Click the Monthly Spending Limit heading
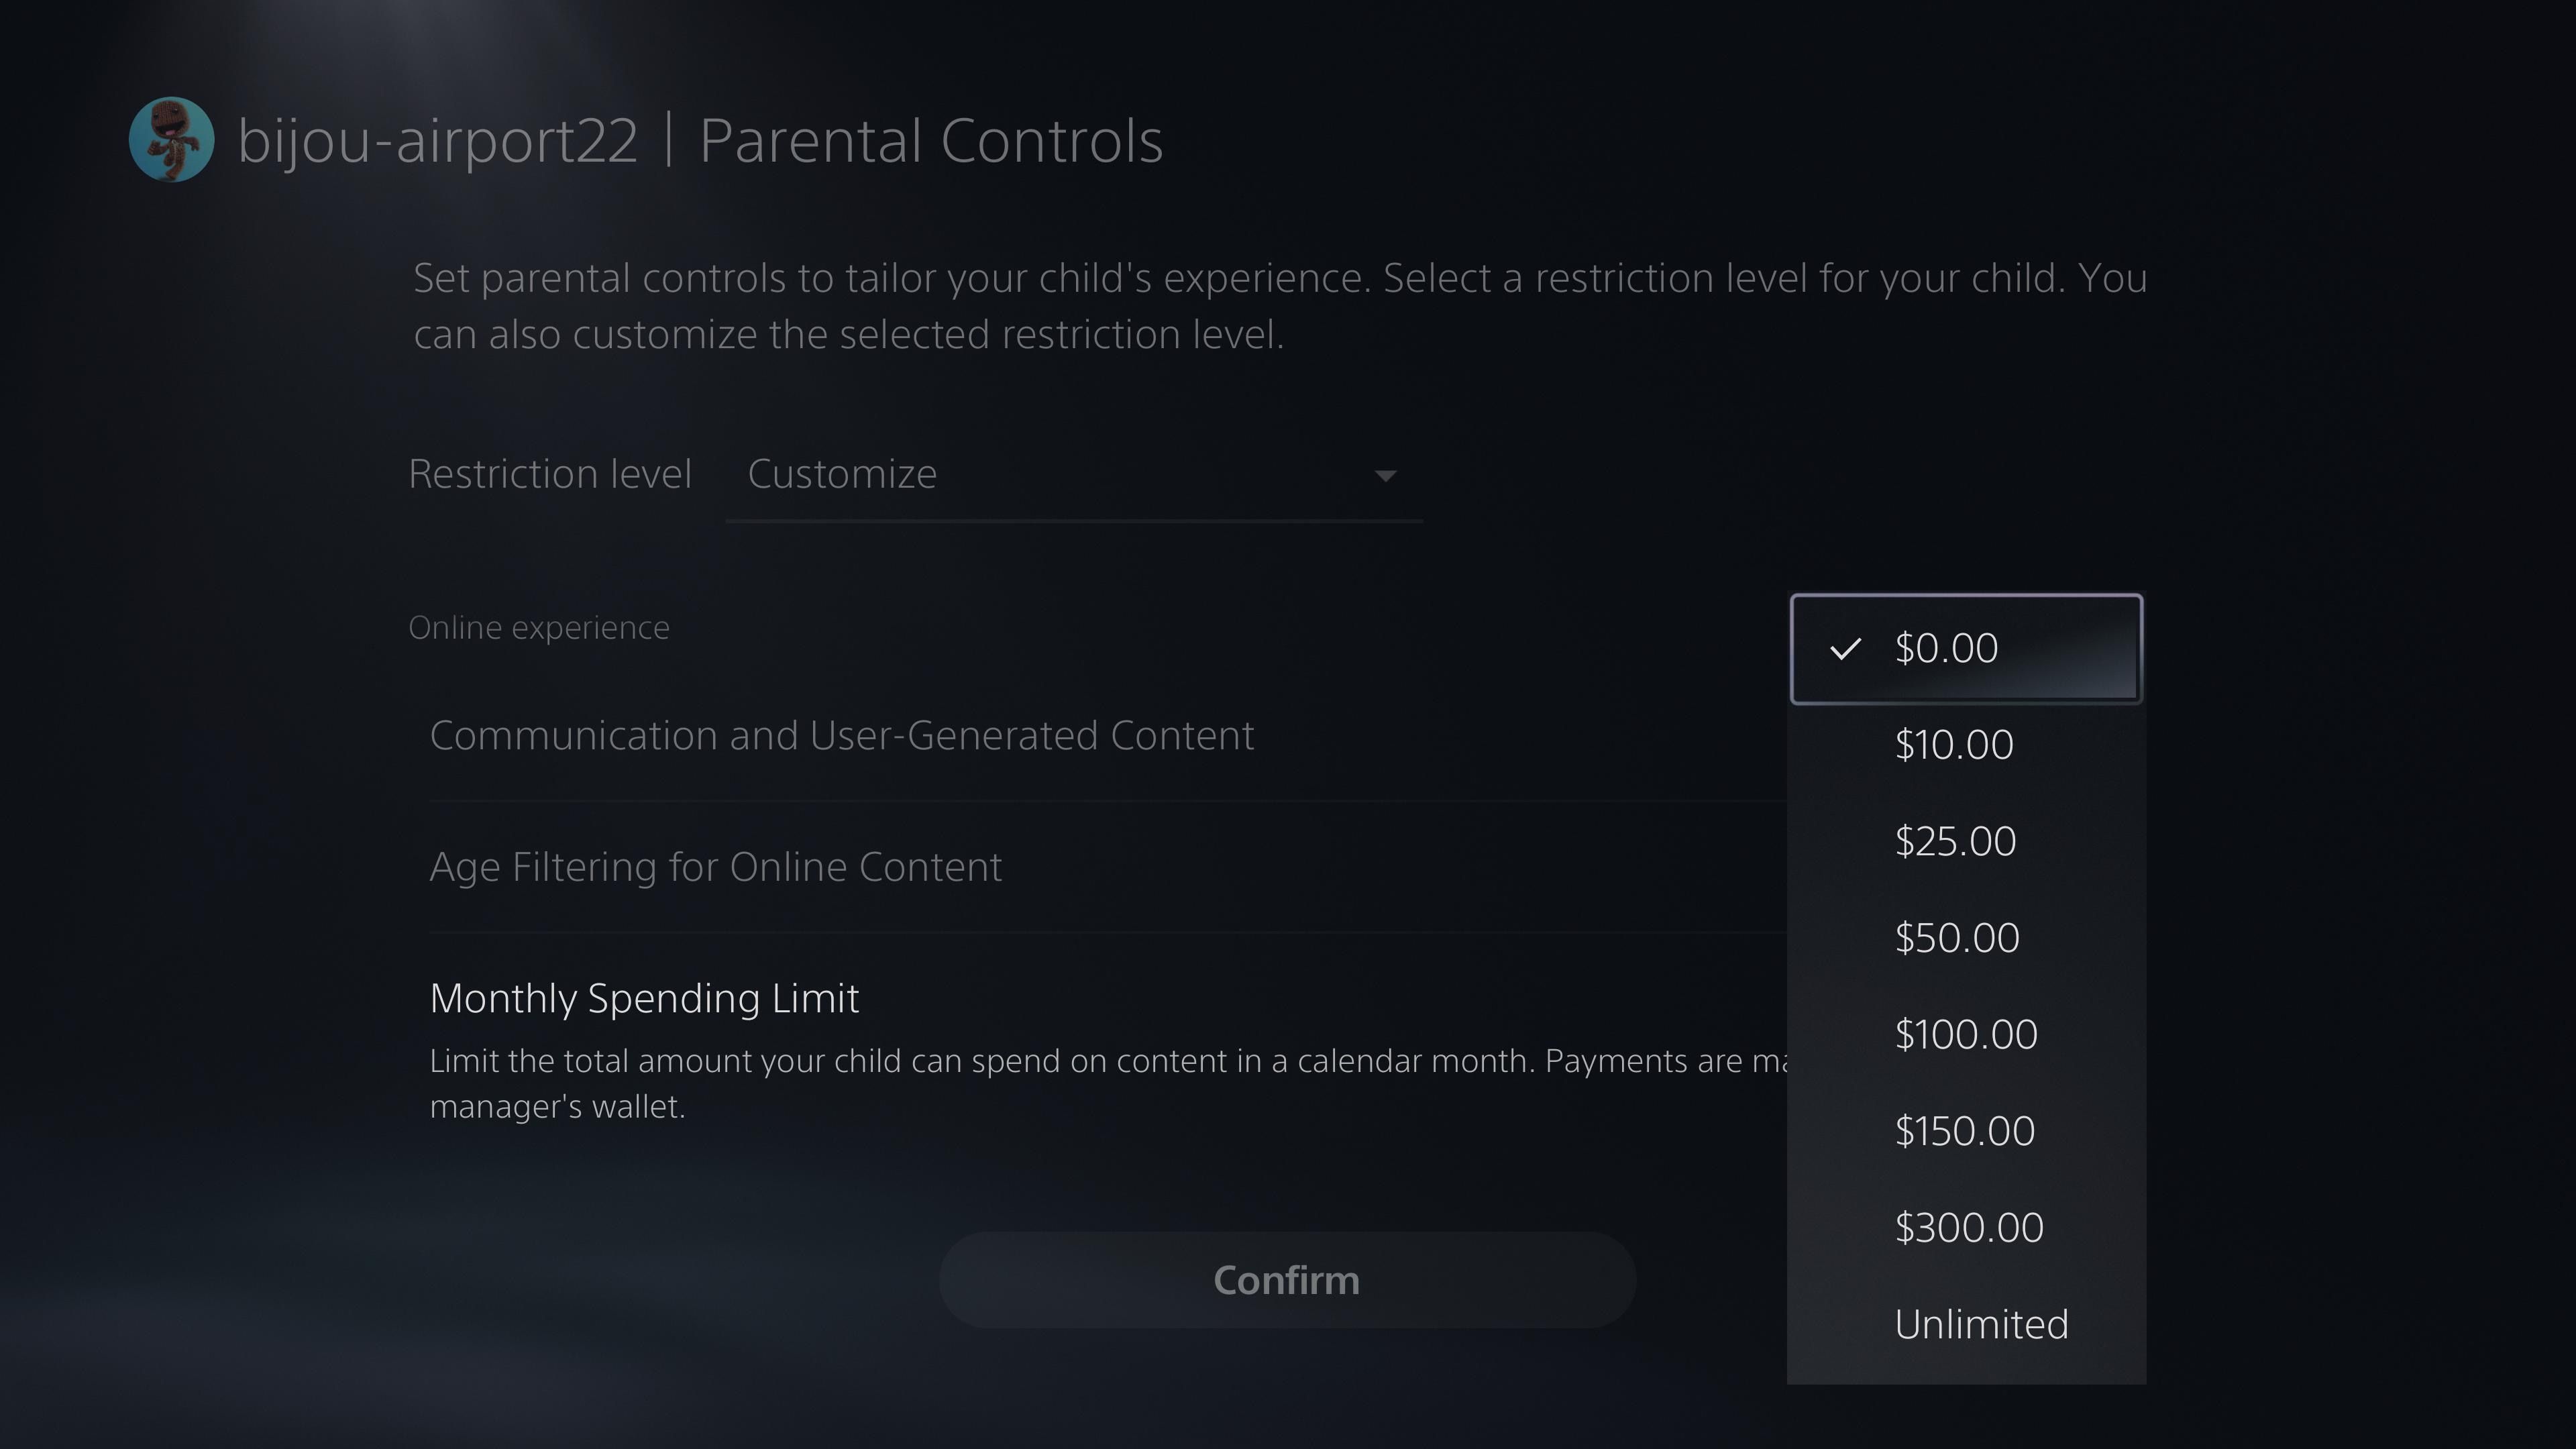Screen dimensions: 2576x1449 pyautogui.click(x=643, y=997)
